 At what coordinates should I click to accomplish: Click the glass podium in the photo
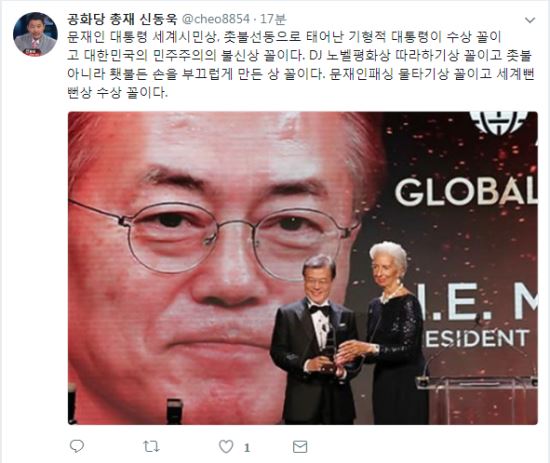pyautogui.click(x=479, y=400)
